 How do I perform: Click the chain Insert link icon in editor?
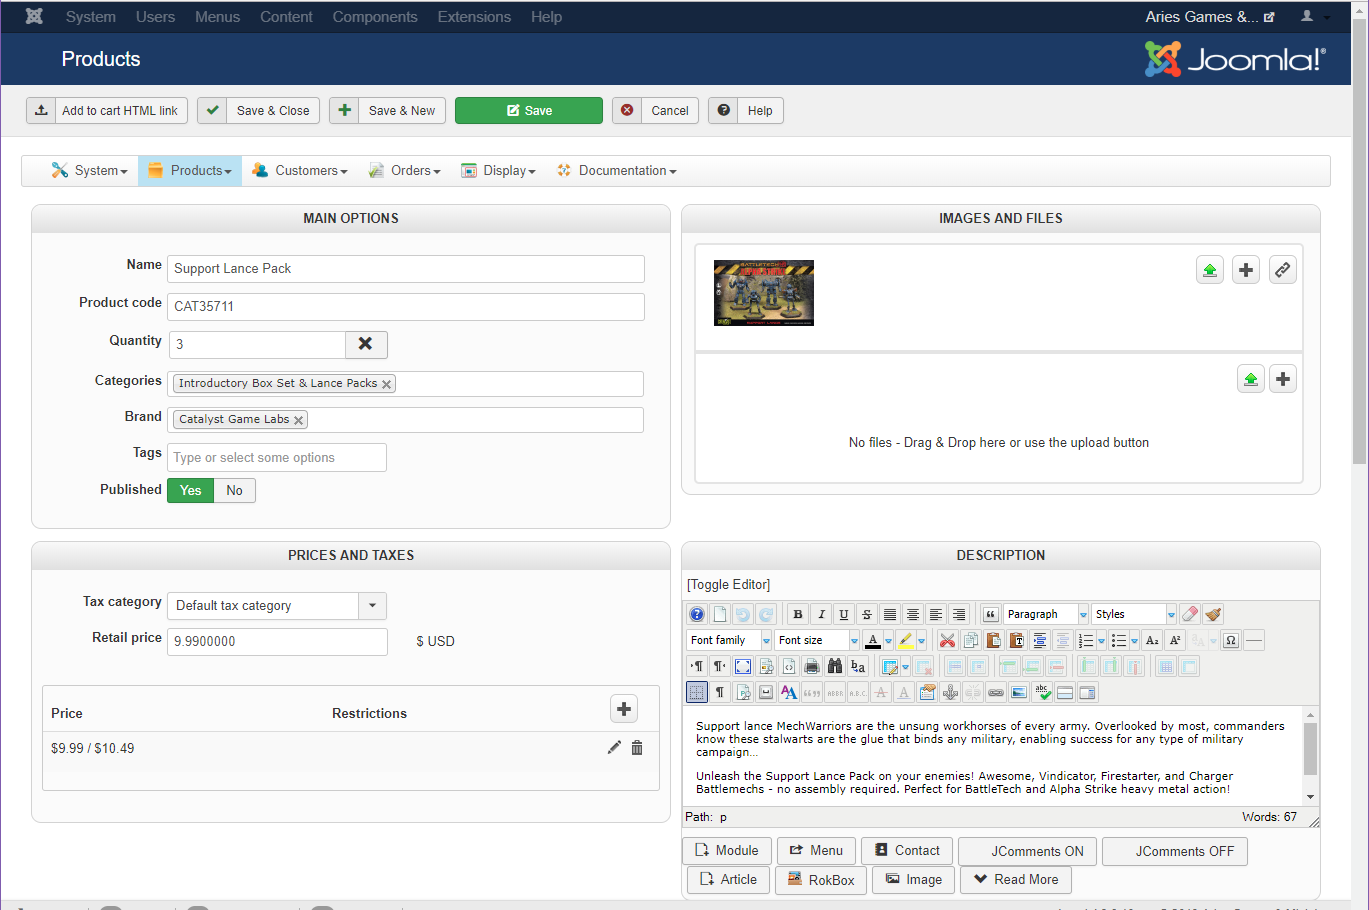coord(996,692)
